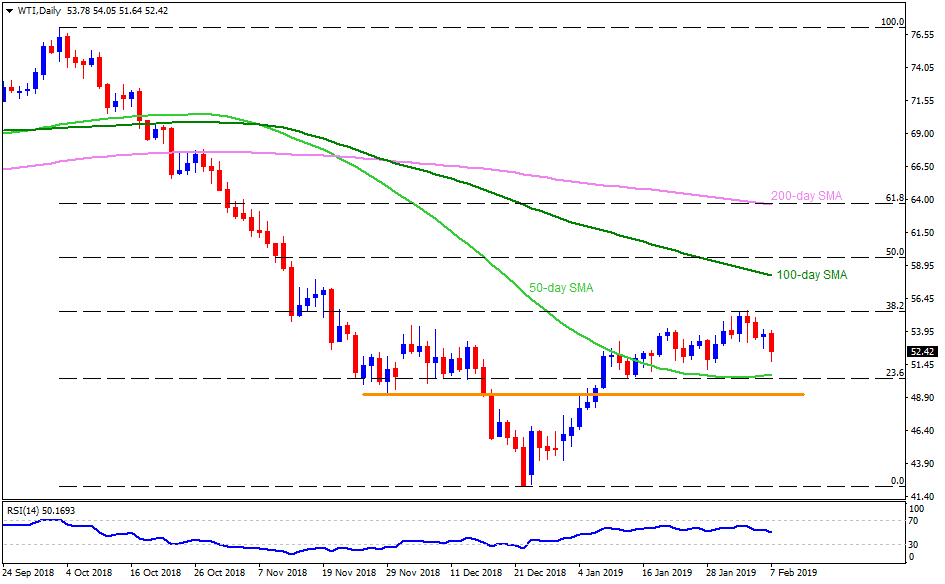Image resolution: width=945 pixels, height=584 pixels.
Task: Select the 50-day SMA label
Action: pos(560,287)
